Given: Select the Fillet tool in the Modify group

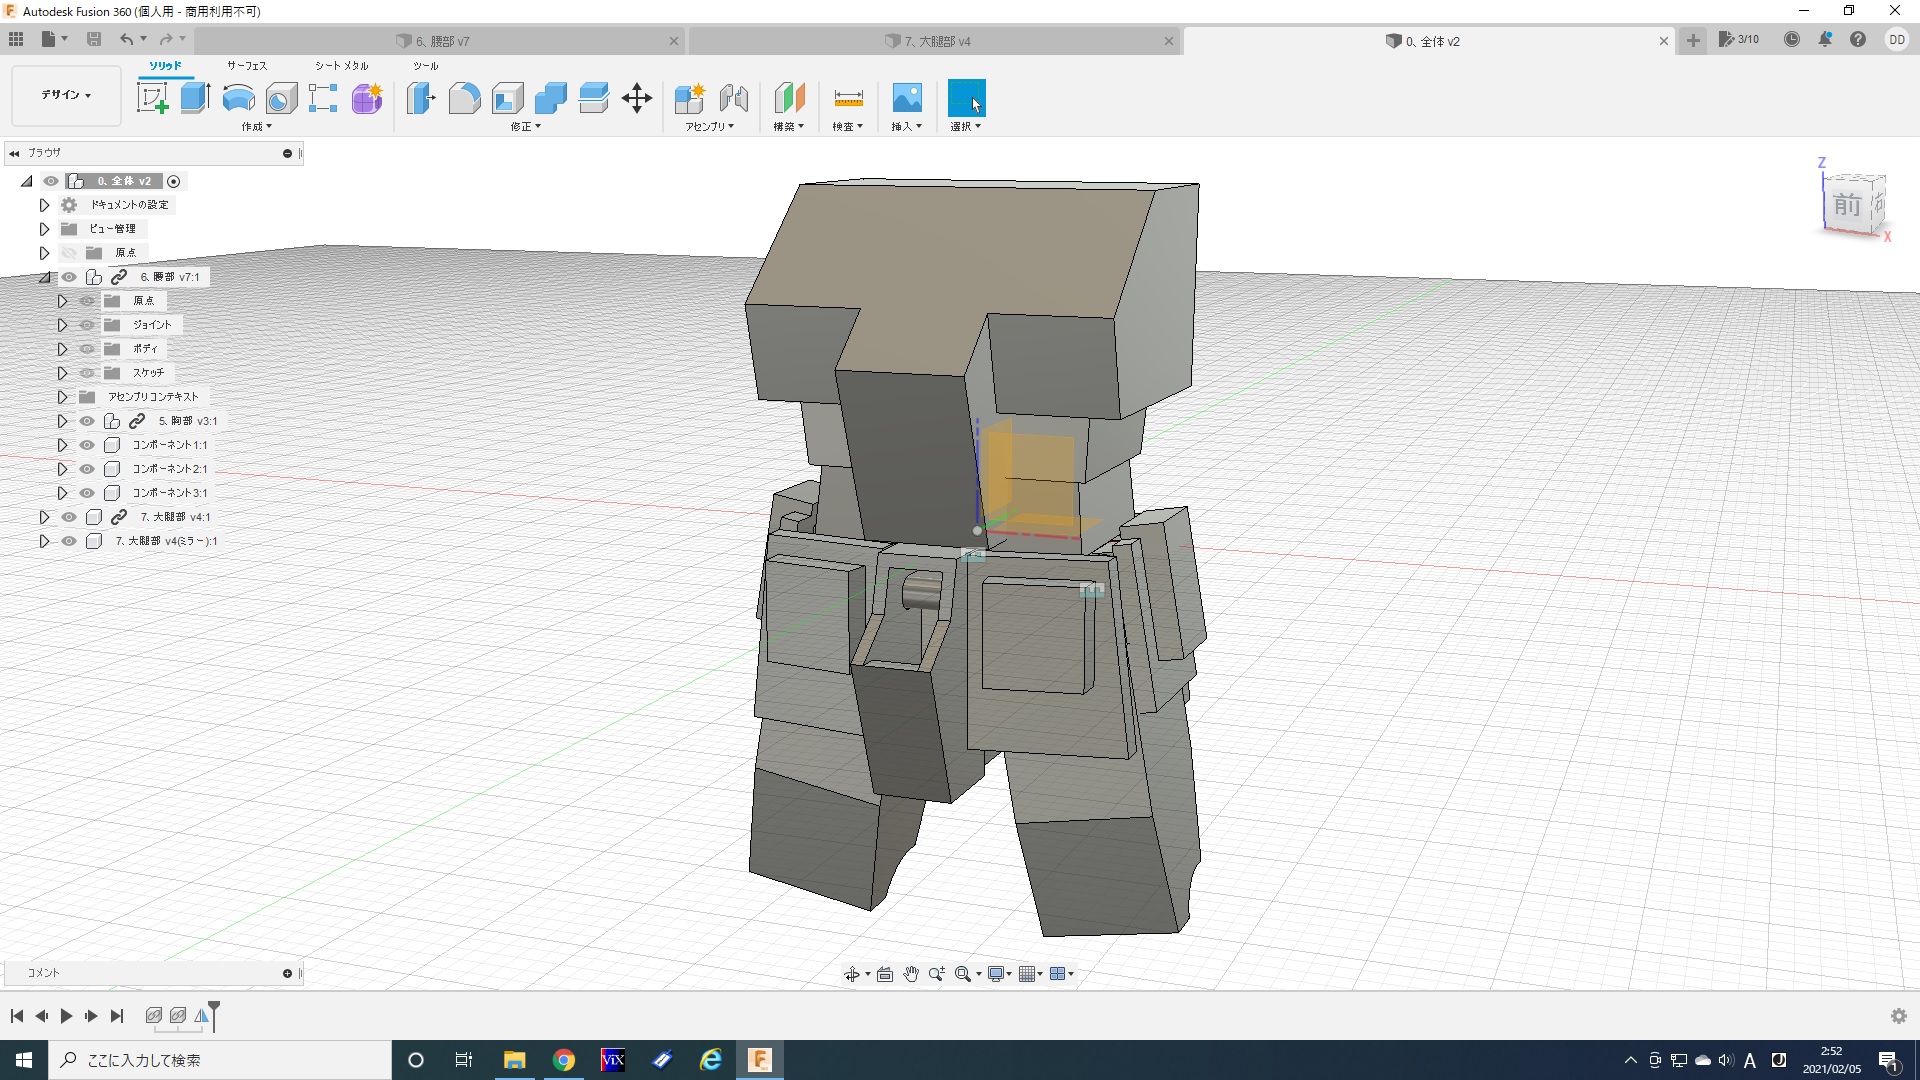Looking at the screenshot, I should [464, 98].
